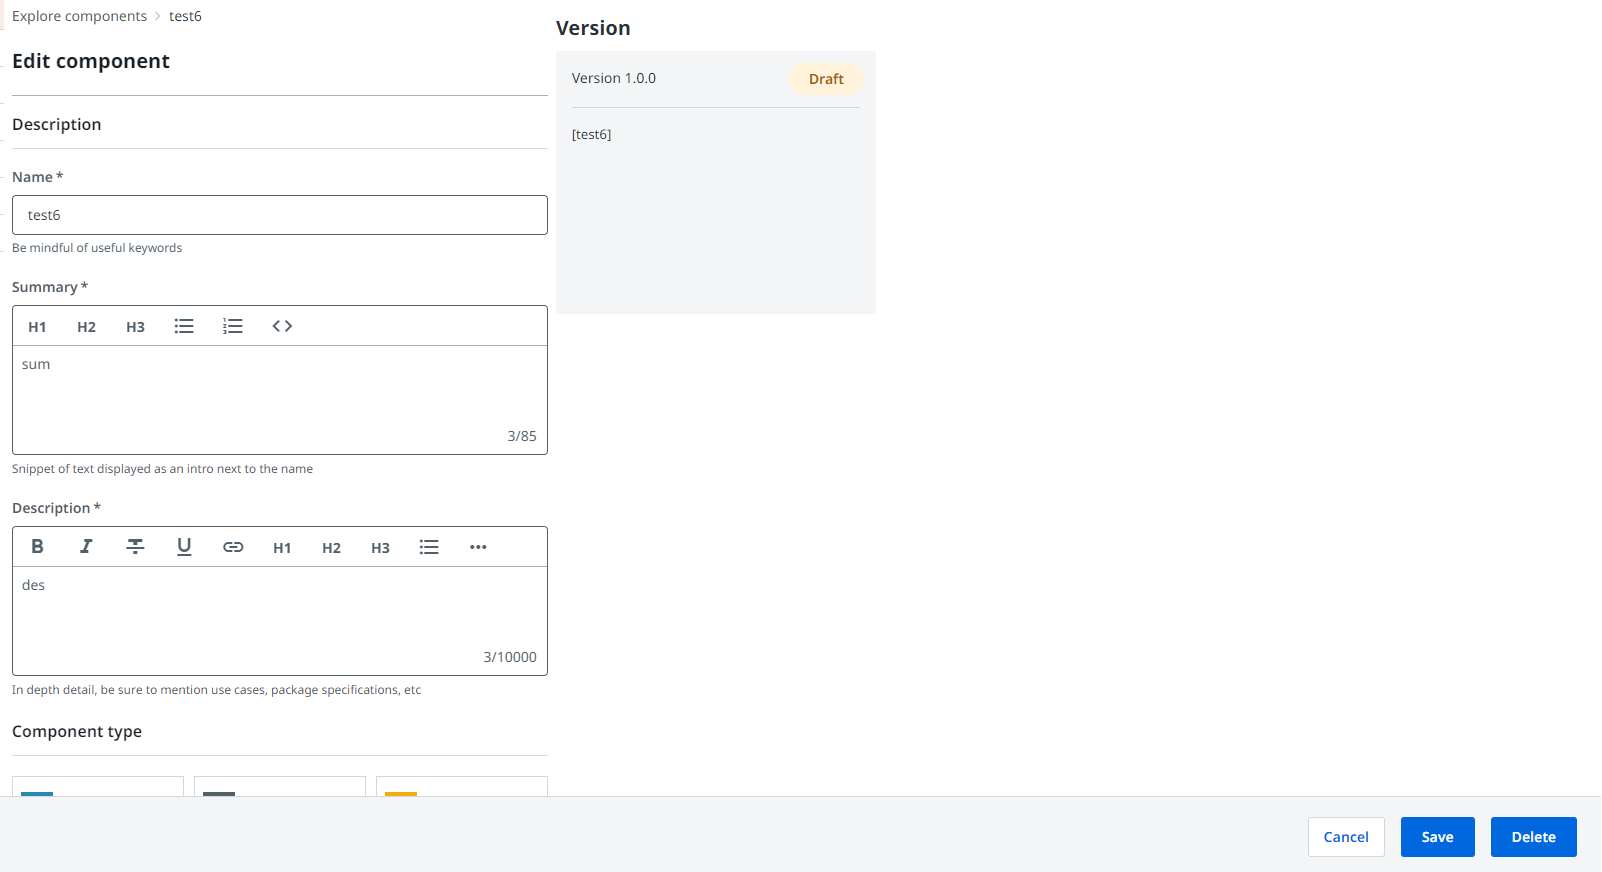
Task: Toggle italic in Description editor
Action: [x=86, y=547]
